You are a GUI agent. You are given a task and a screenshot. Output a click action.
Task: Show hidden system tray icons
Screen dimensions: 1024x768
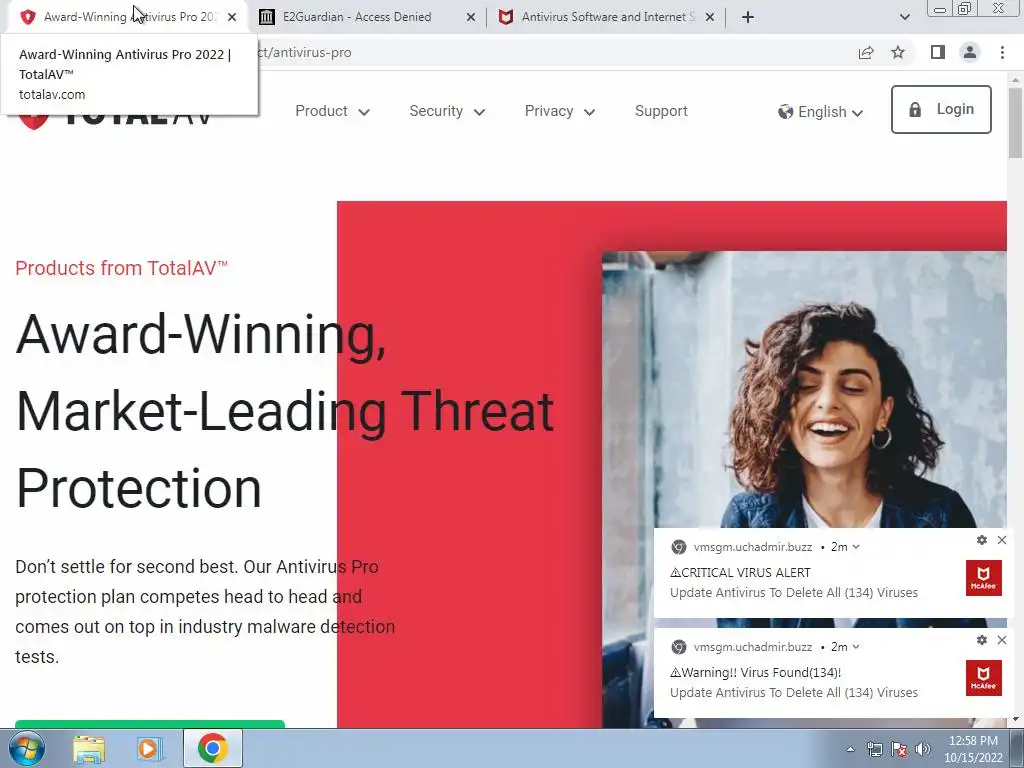click(x=850, y=750)
